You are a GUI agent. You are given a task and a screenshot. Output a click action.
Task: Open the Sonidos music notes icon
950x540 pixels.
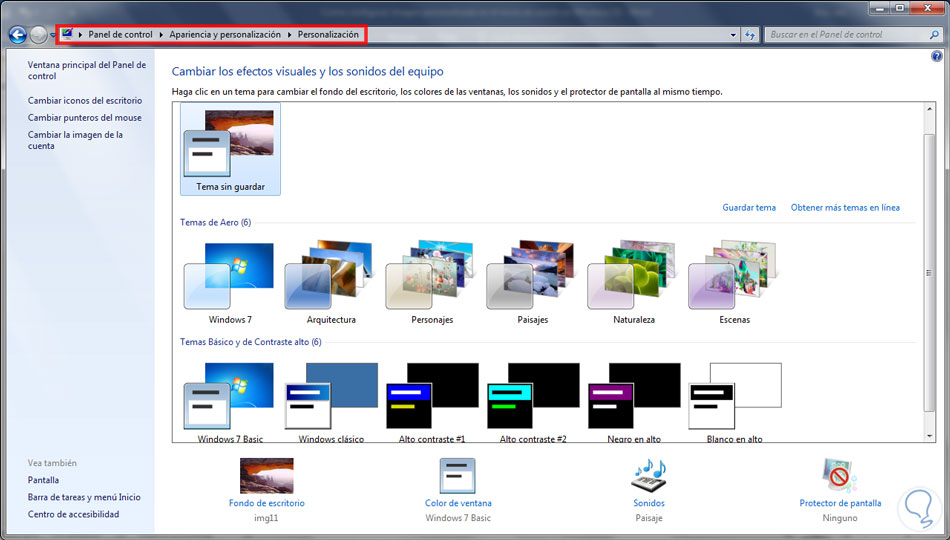649,476
